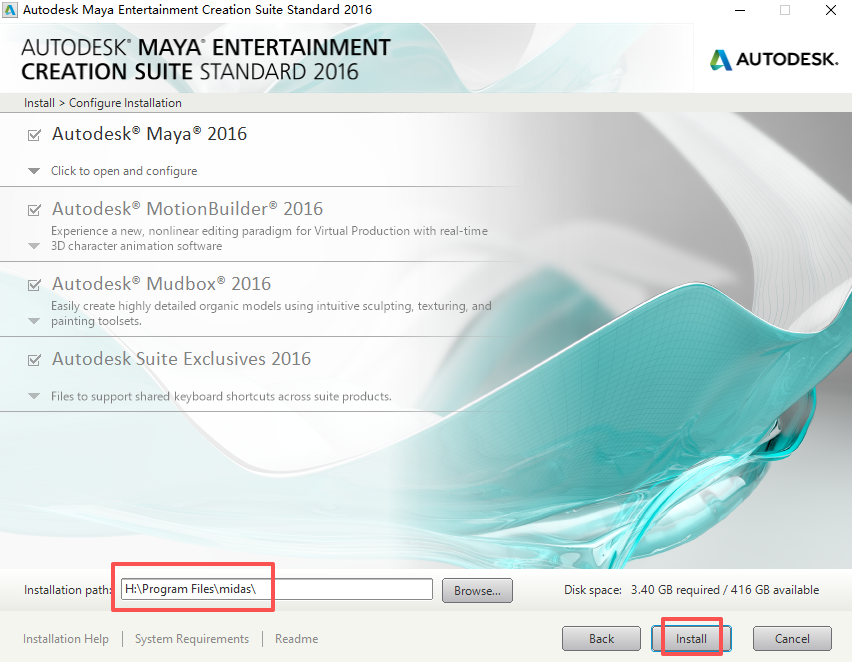Open the Readme link
The width and height of the screenshot is (852, 662).
pos(296,639)
